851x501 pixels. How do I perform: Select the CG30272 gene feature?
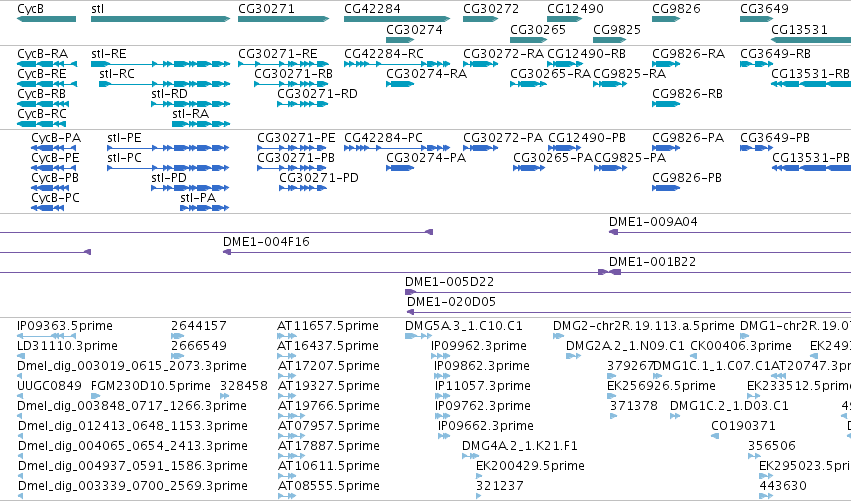480,19
